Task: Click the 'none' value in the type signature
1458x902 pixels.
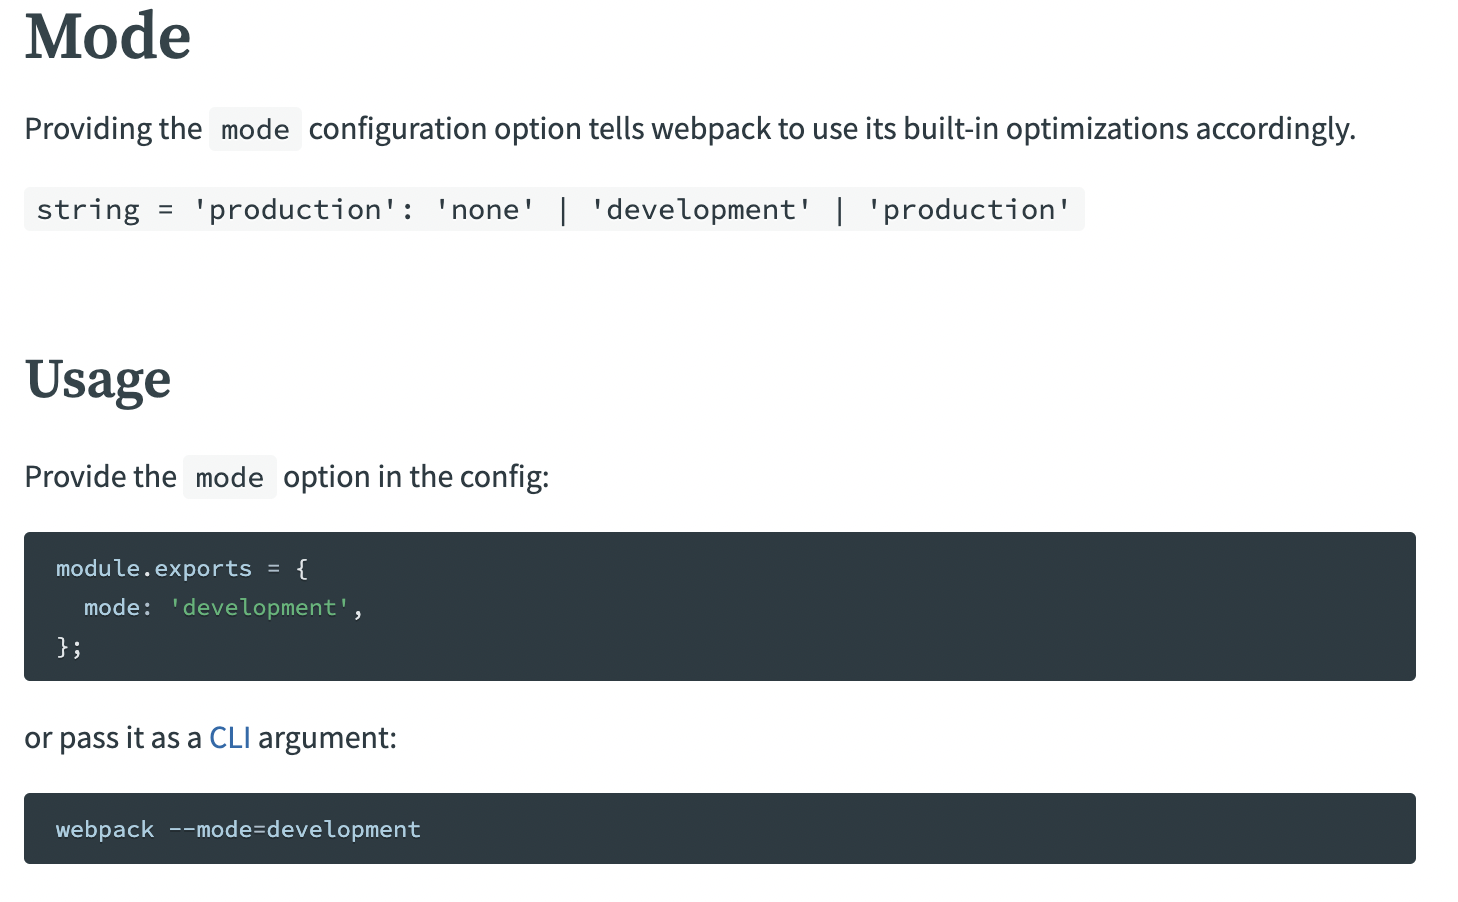Action: (x=483, y=209)
